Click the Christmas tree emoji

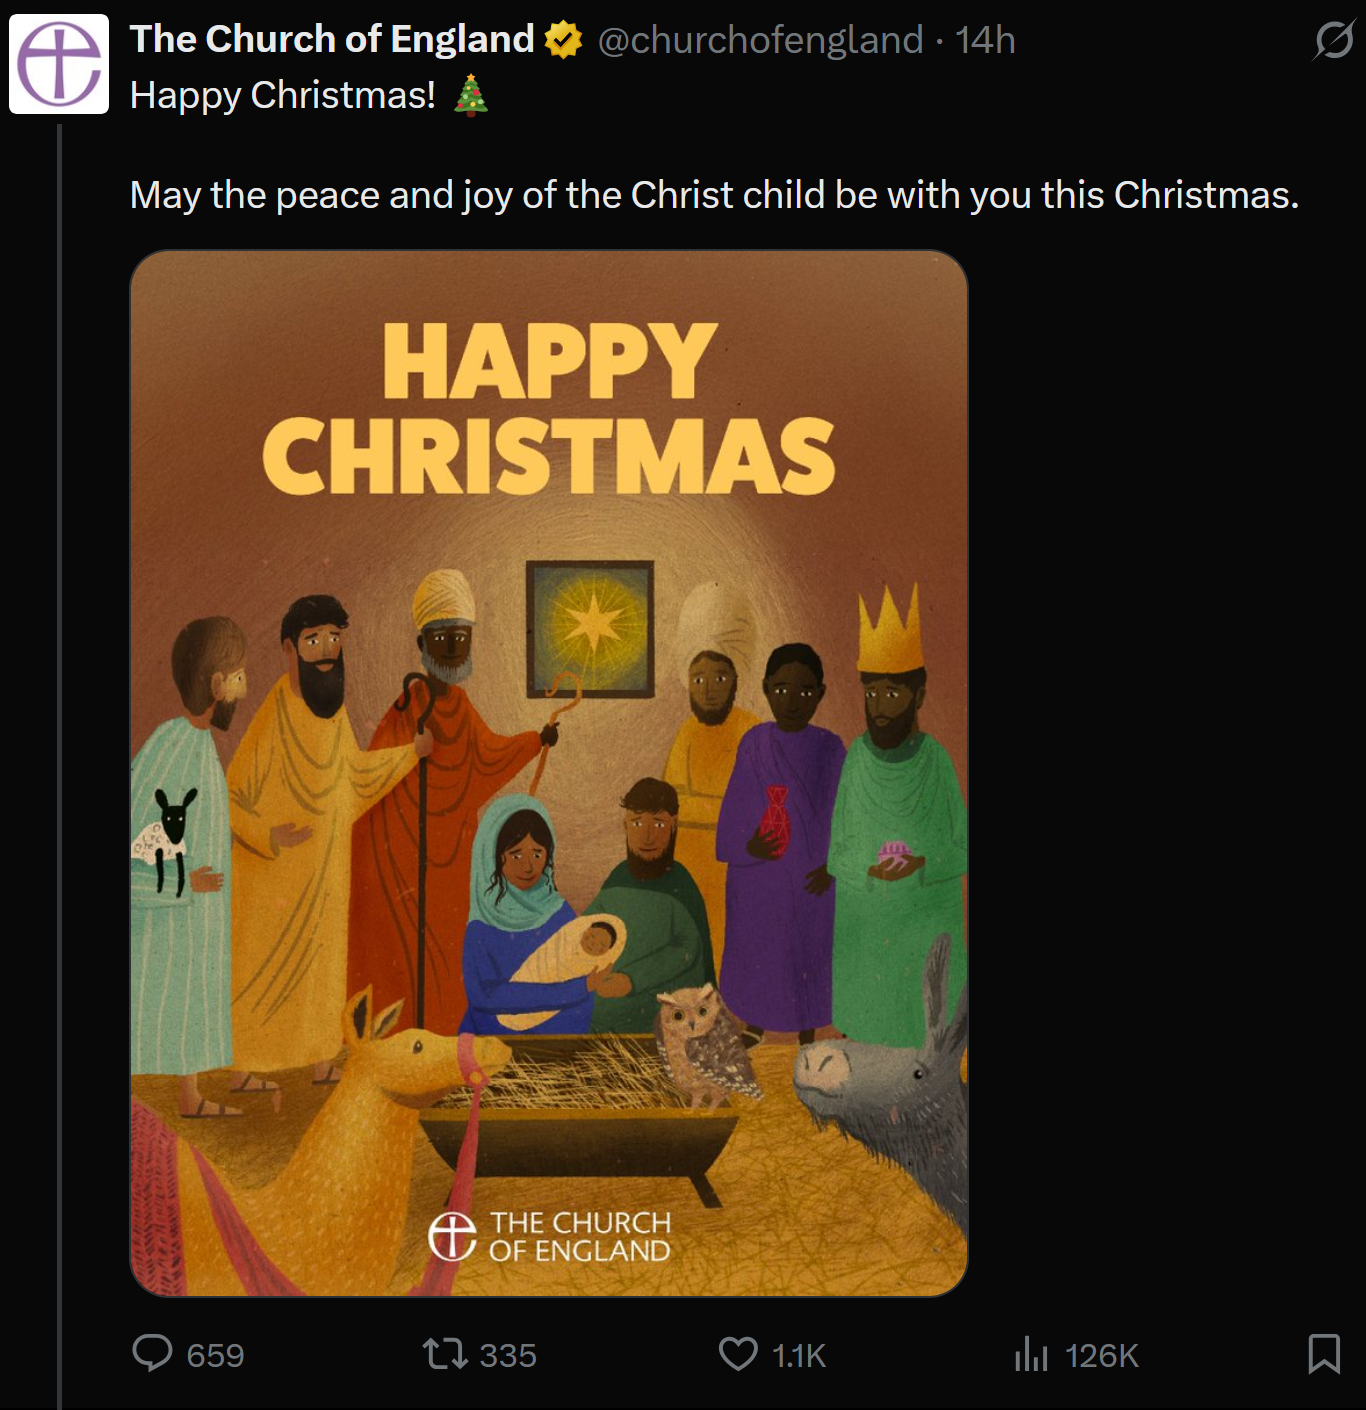coord(471,96)
